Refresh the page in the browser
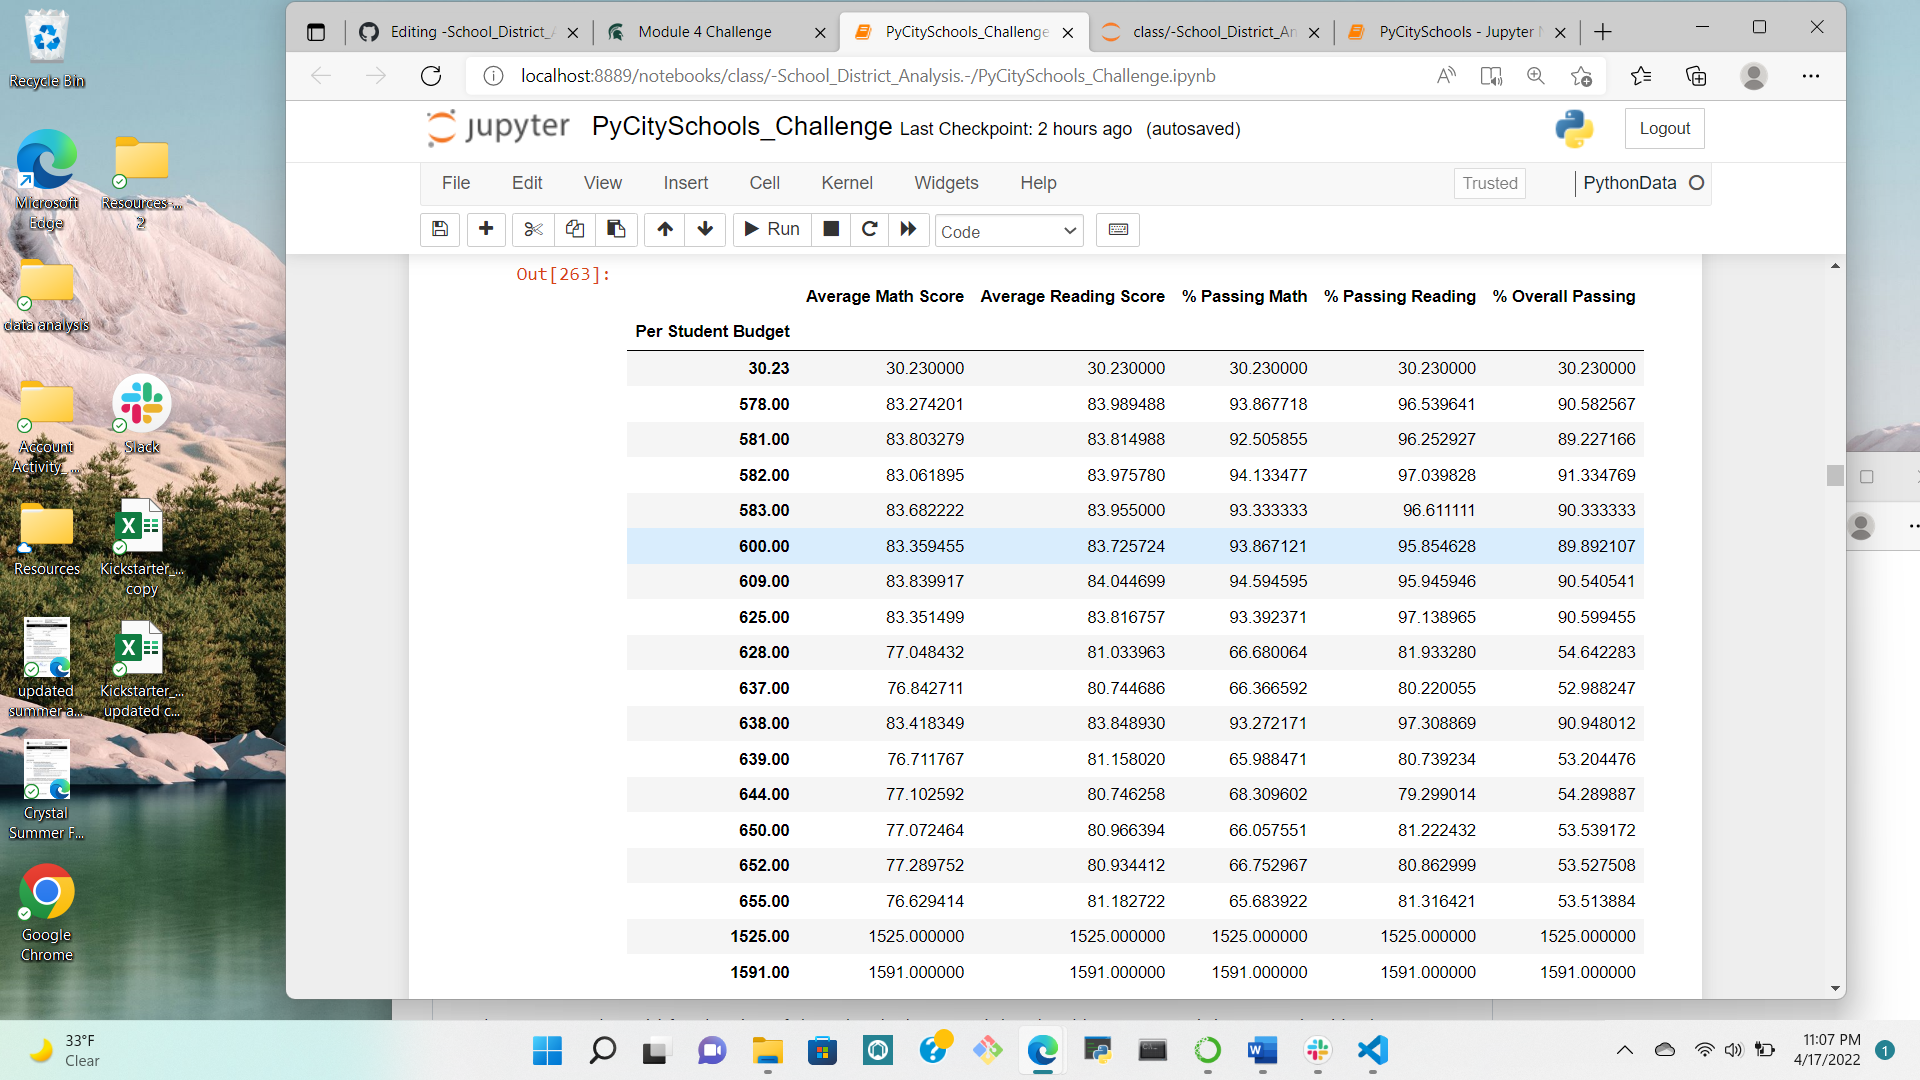 coord(431,75)
